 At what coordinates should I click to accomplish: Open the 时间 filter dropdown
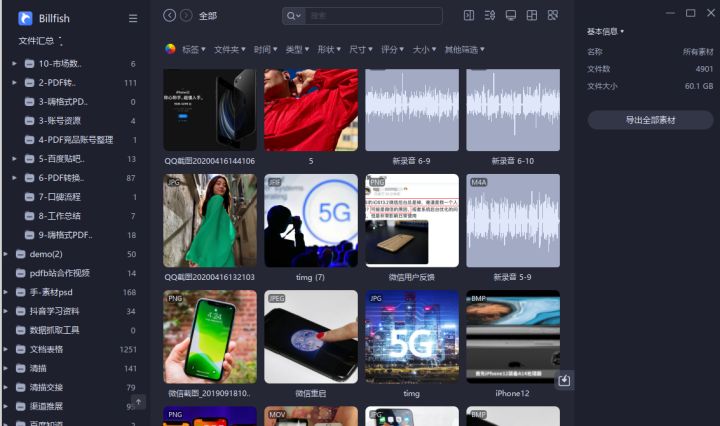(265, 49)
